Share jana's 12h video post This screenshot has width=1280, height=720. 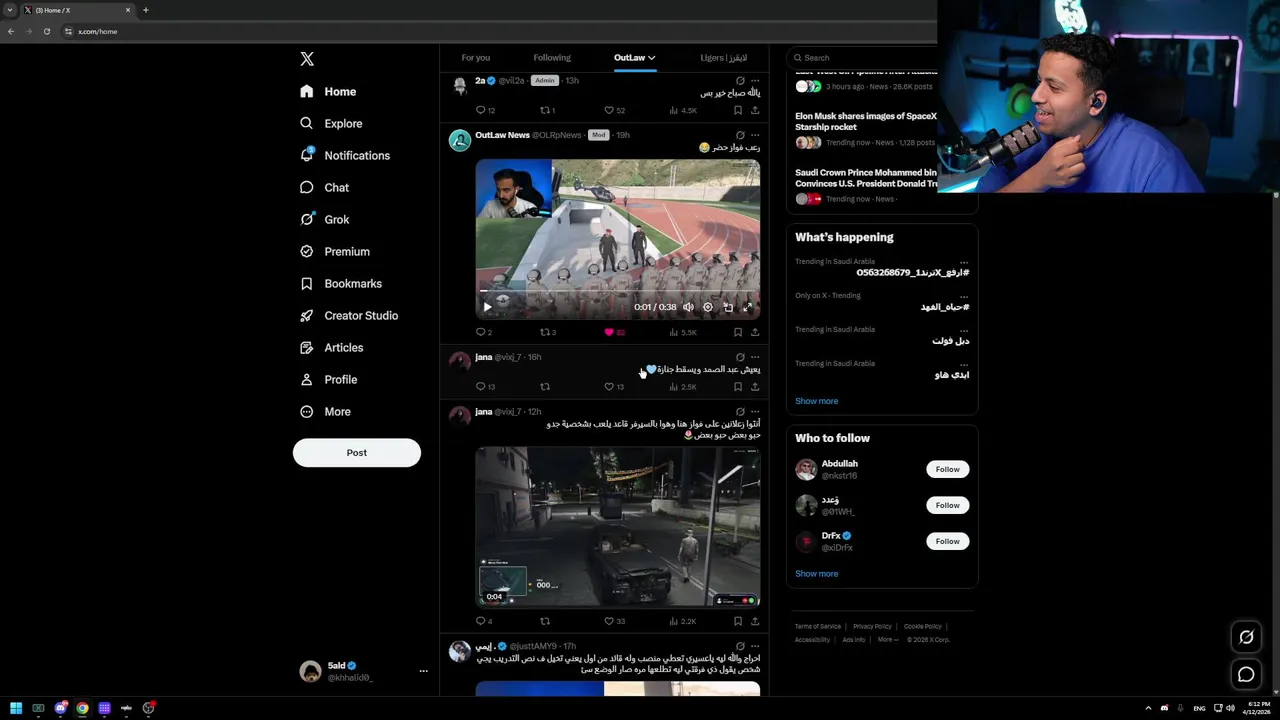click(754, 621)
